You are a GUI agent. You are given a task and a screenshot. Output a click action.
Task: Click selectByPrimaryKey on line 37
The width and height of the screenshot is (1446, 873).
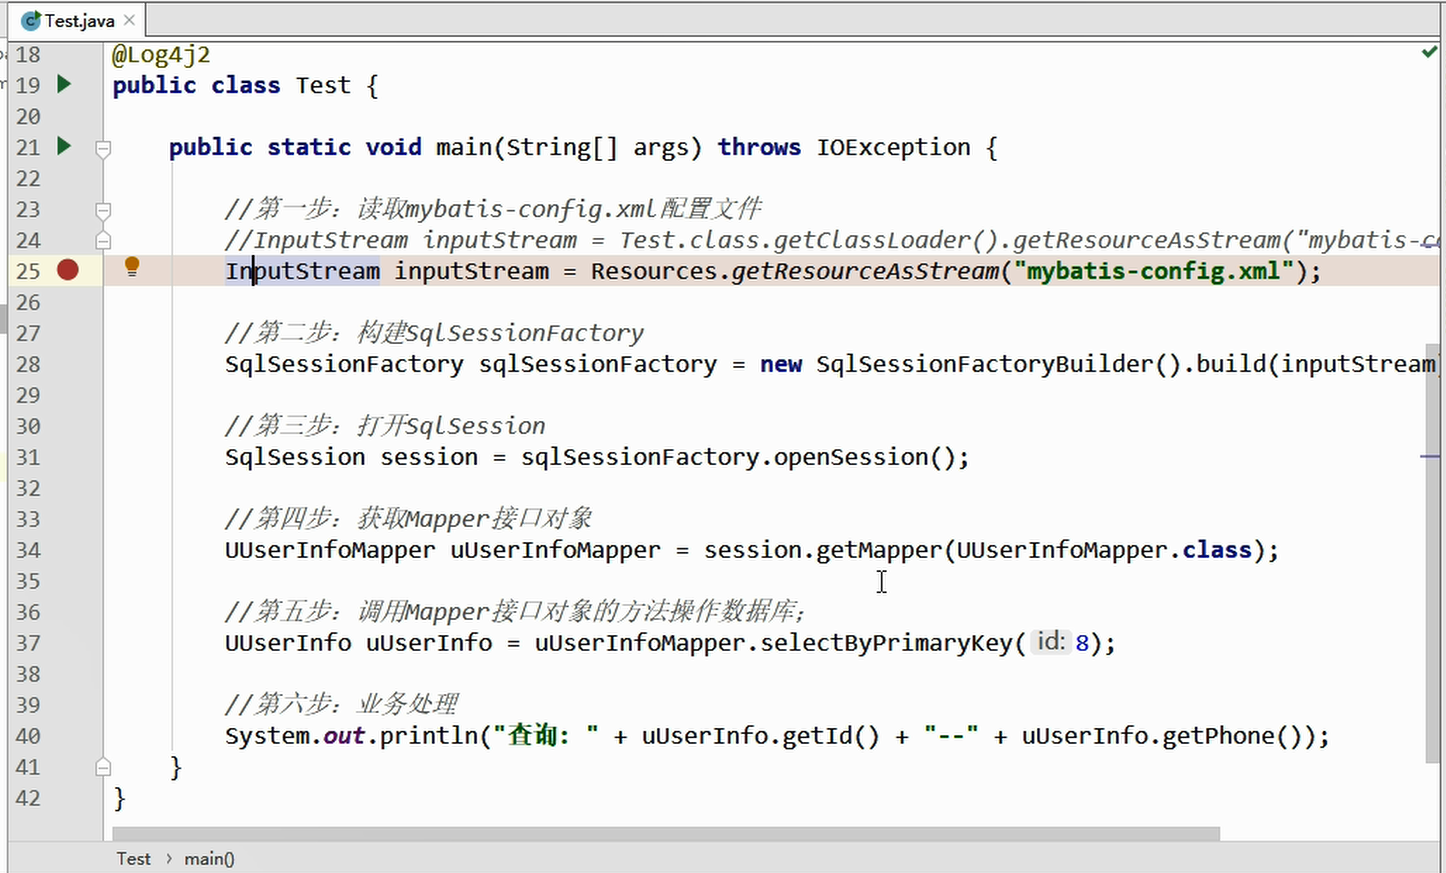pyautogui.click(x=886, y=643)
